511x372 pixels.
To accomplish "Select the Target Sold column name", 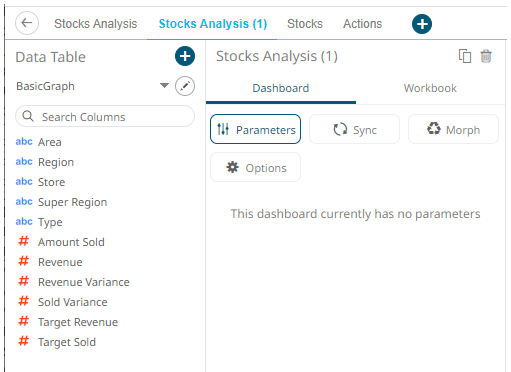I will point(67,342).
